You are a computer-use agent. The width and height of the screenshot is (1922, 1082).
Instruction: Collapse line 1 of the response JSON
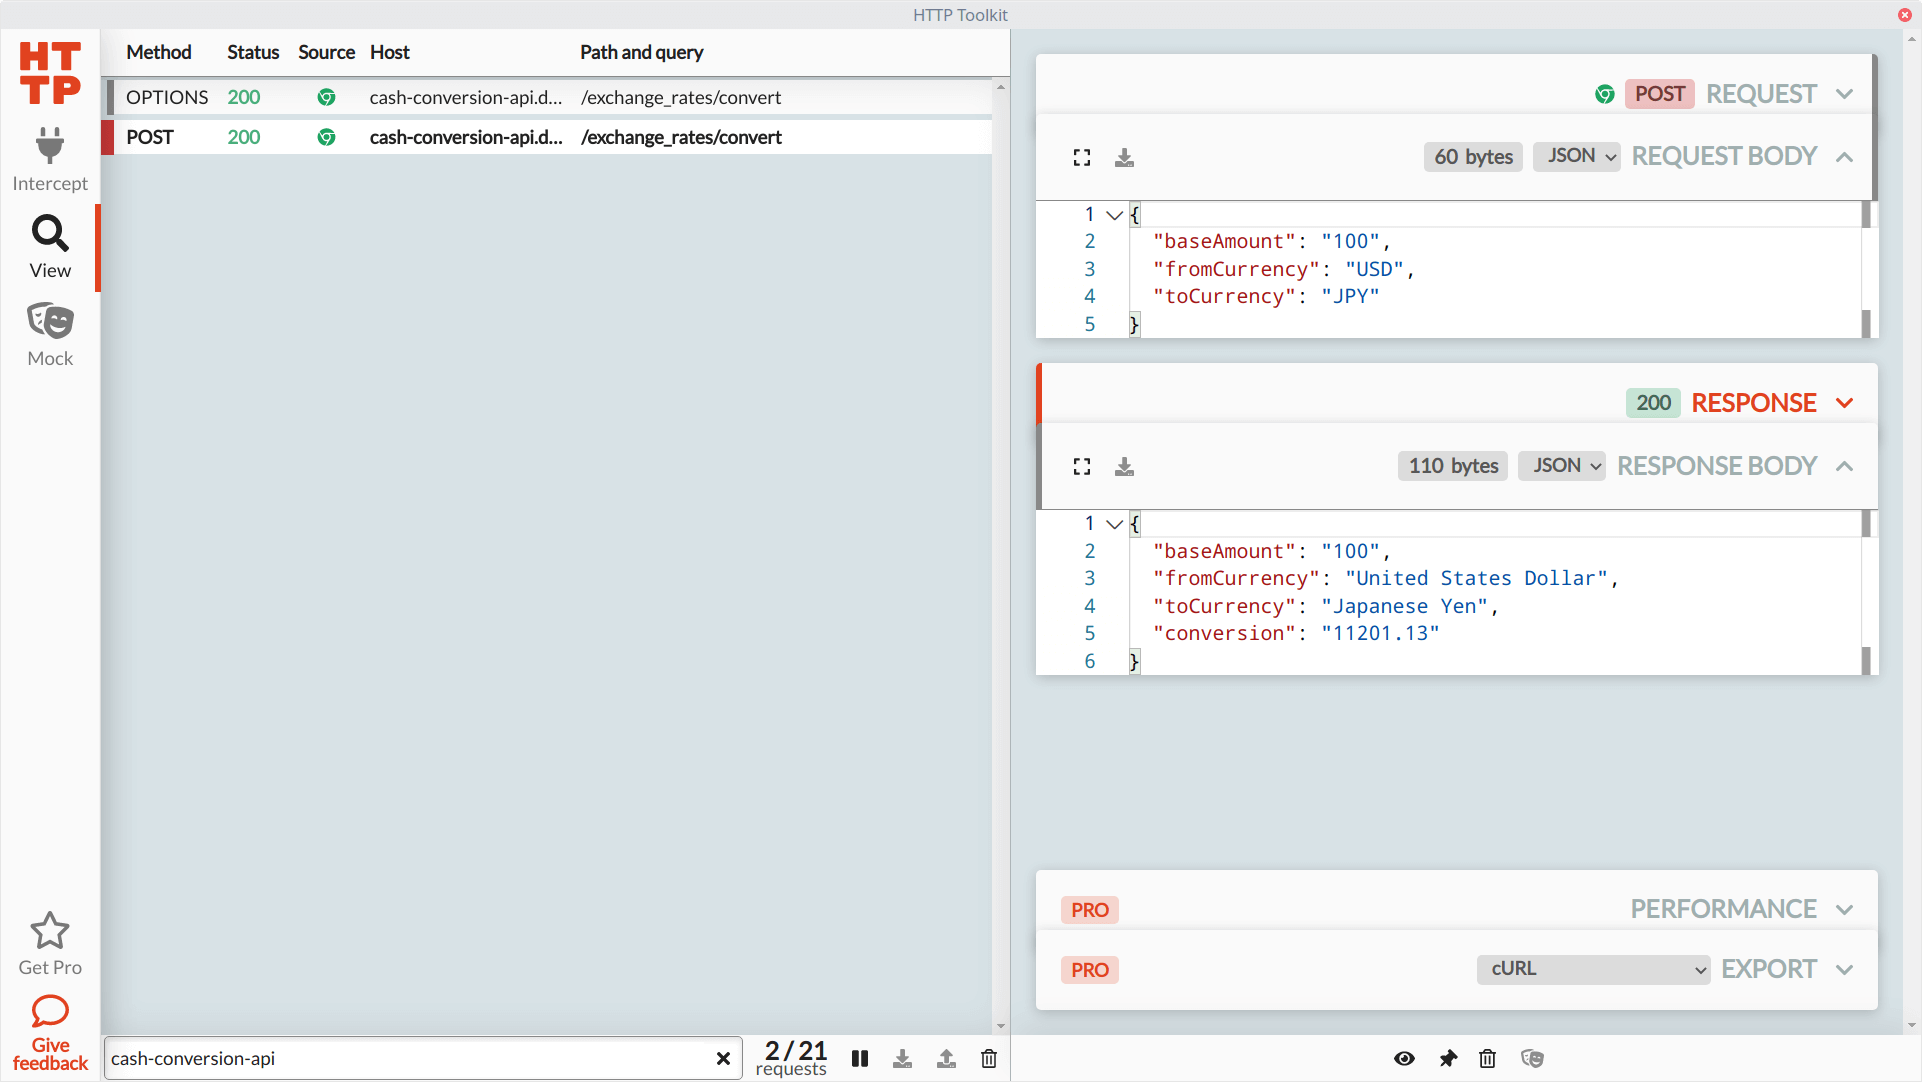pos(1113,523)
